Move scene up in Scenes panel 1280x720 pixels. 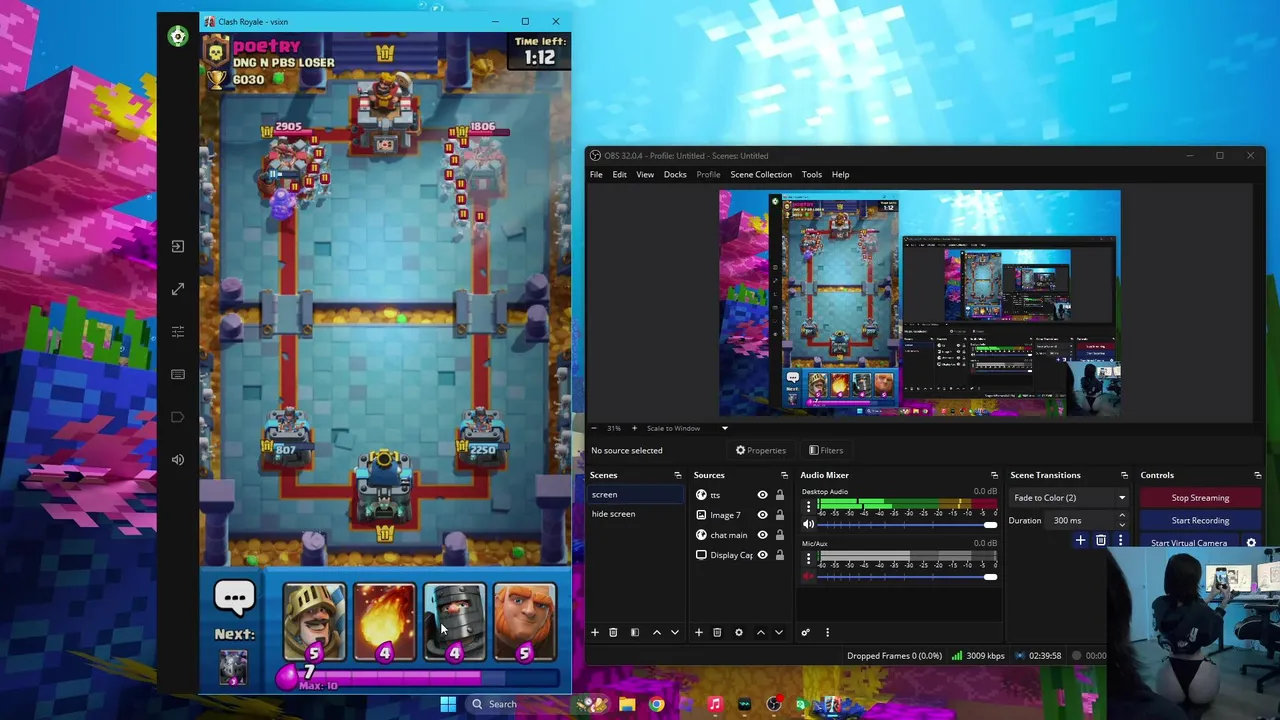coord(657,632)
